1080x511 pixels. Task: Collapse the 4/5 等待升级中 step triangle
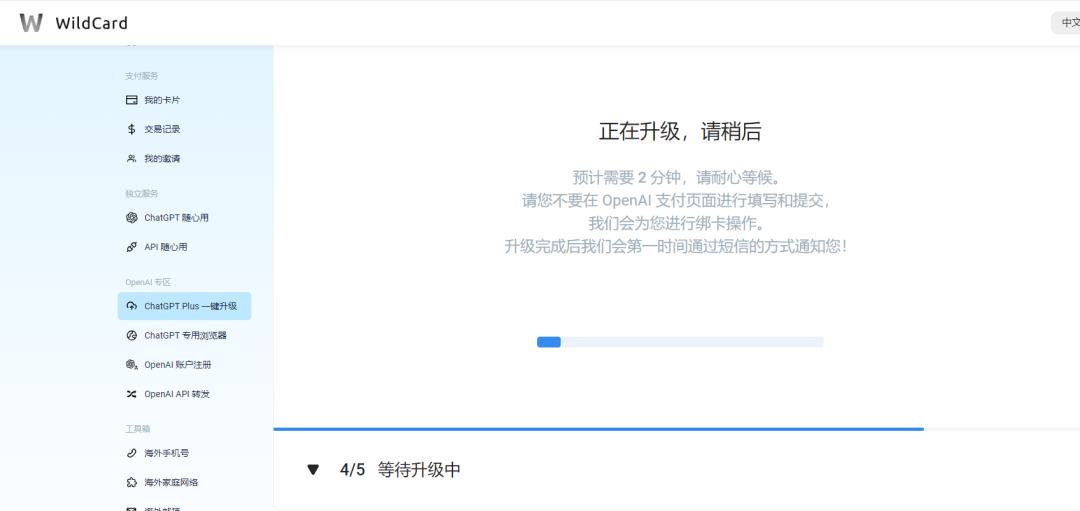313,470
